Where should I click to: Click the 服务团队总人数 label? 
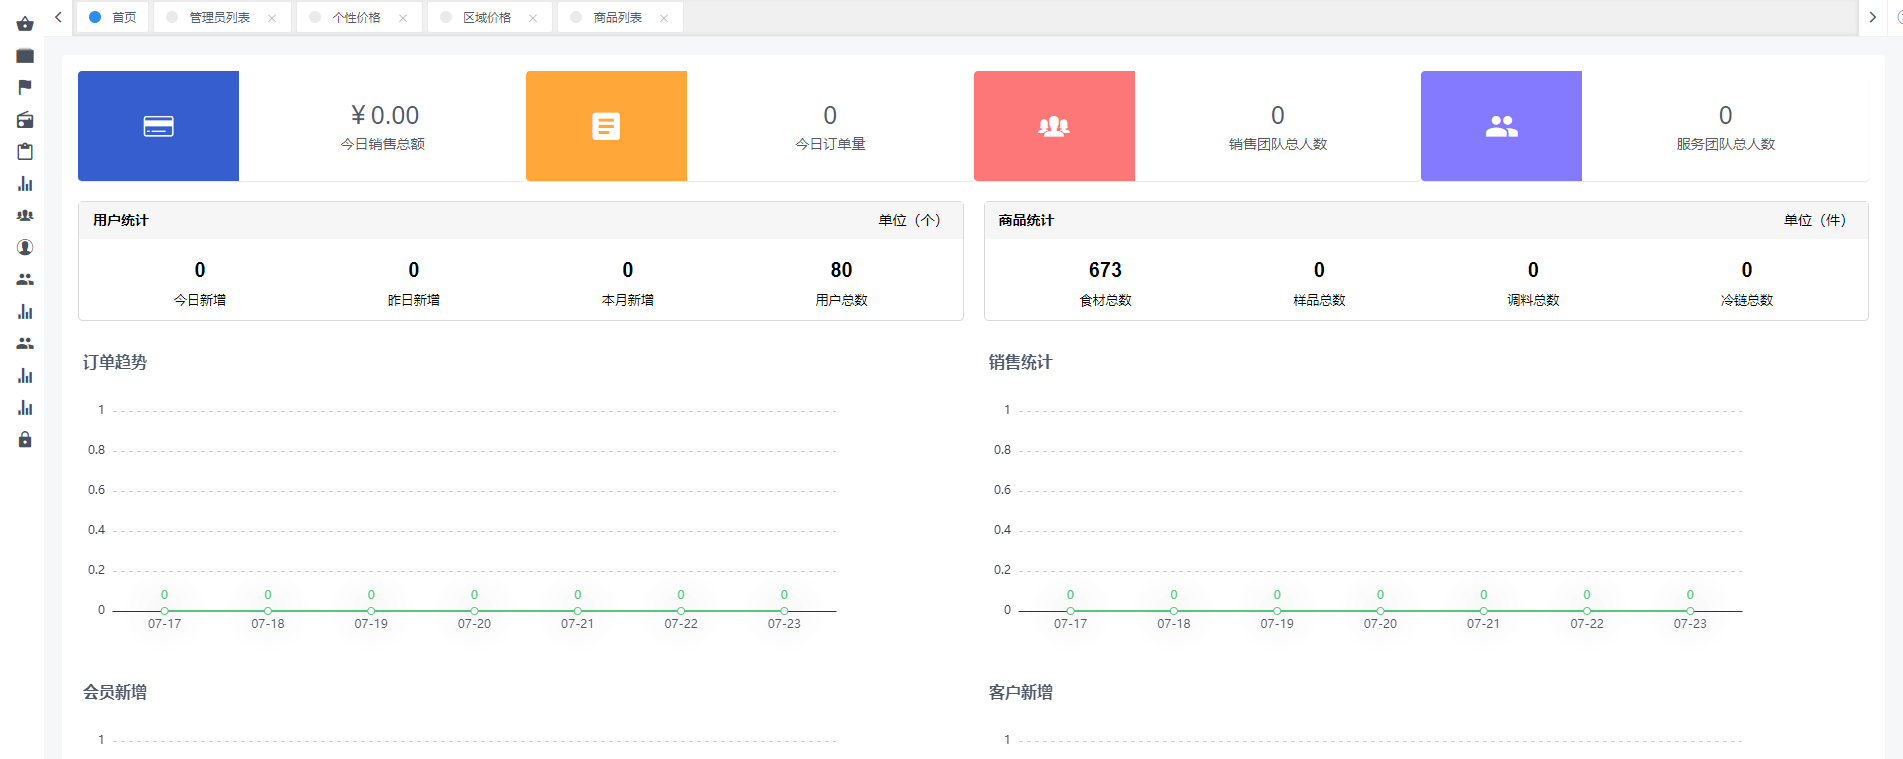[x=1726, y=144]
